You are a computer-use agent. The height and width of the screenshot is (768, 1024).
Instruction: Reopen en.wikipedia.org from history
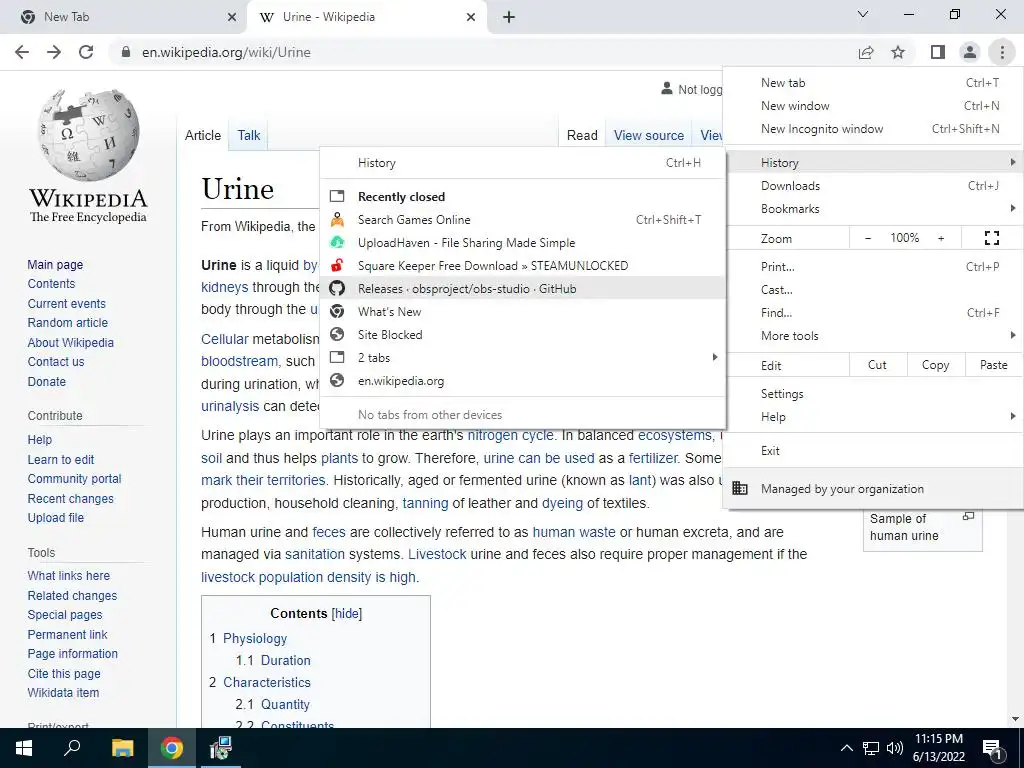522,381
